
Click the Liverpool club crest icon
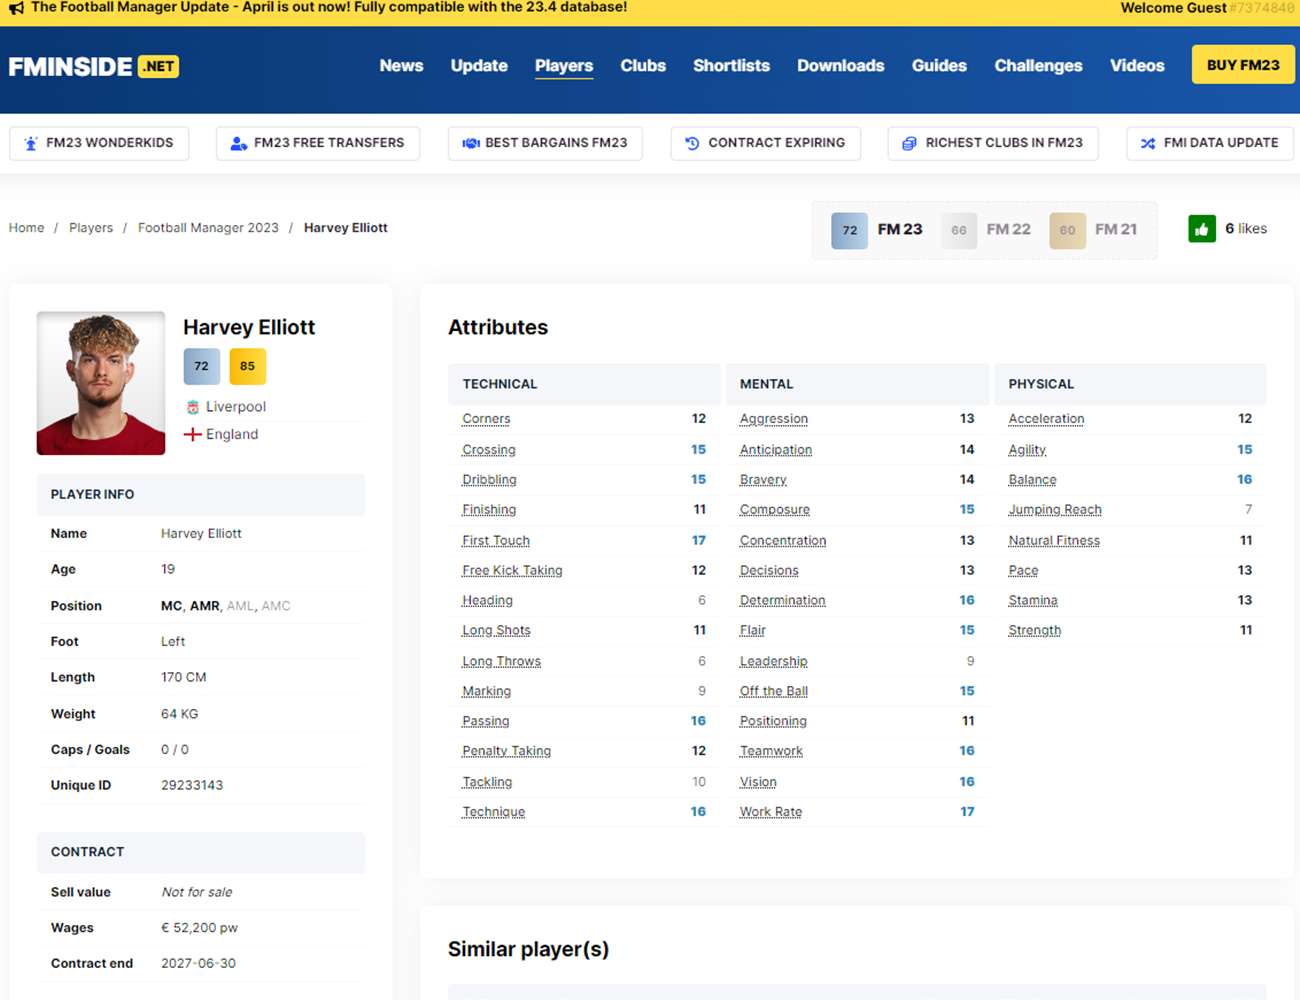[x=193, y=407]
